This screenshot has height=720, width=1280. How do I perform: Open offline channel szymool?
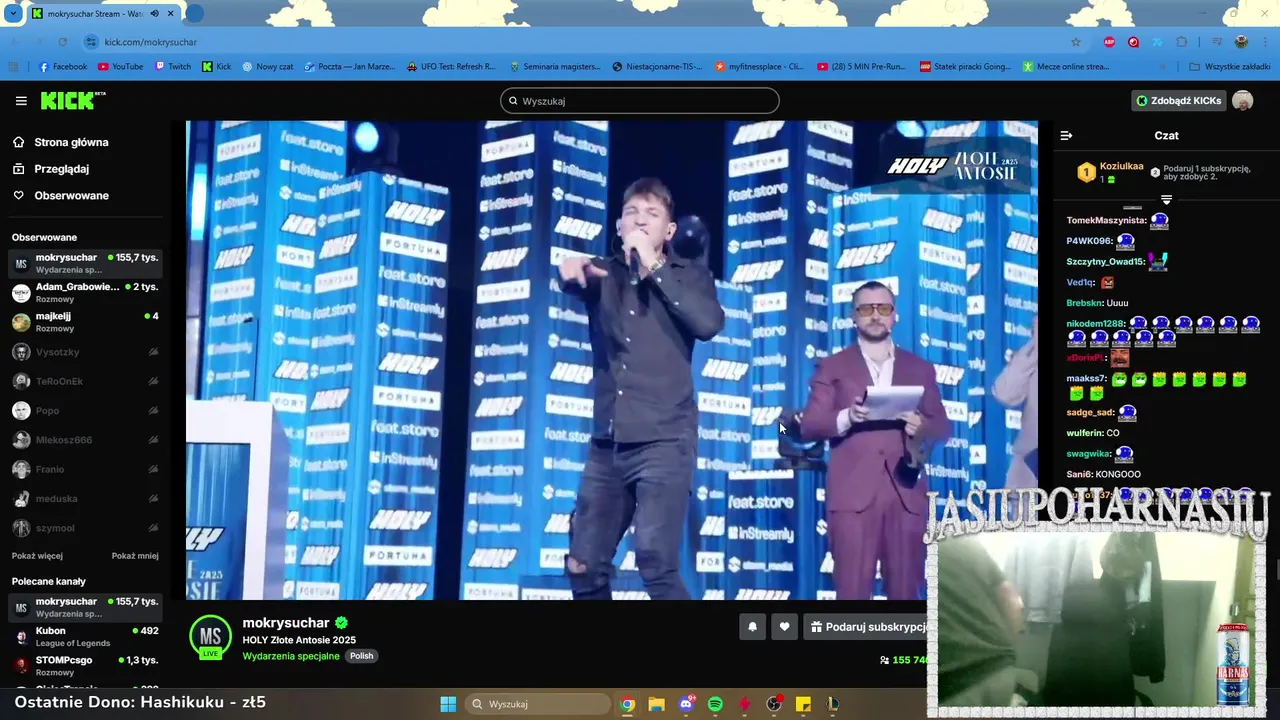tap(85, 528)
